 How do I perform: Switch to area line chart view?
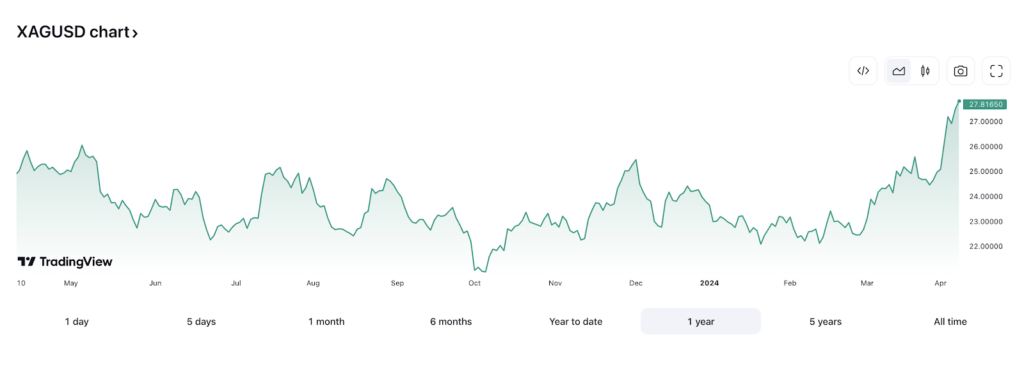click(899, 71)
